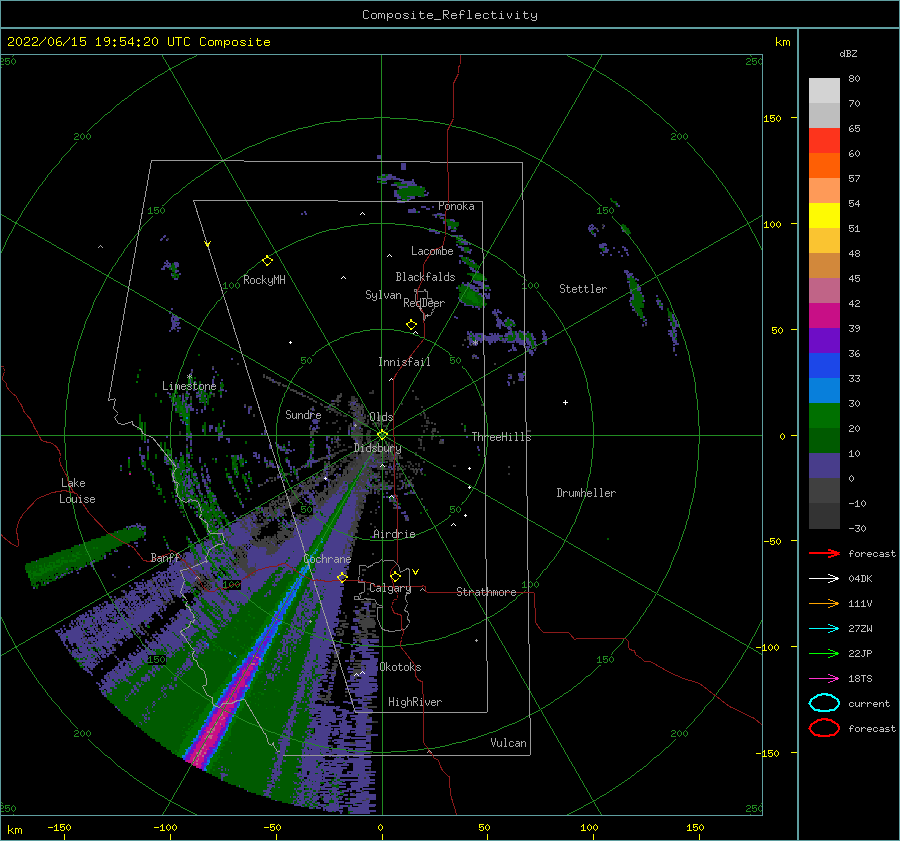Click the radar site marker at map center
Screen dimensions: 900x841
[x=382, y=435]
